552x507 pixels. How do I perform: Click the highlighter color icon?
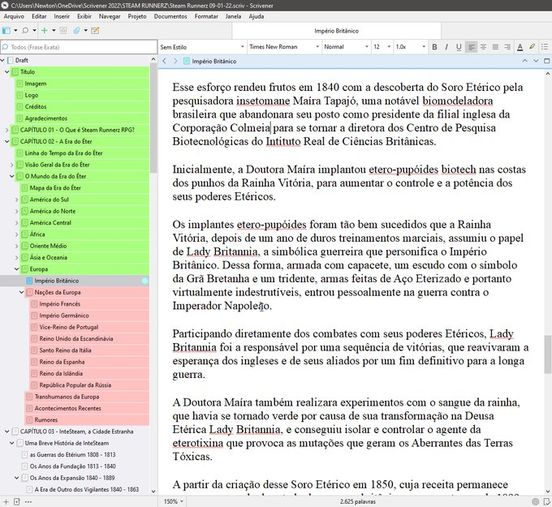click(532, 47)
